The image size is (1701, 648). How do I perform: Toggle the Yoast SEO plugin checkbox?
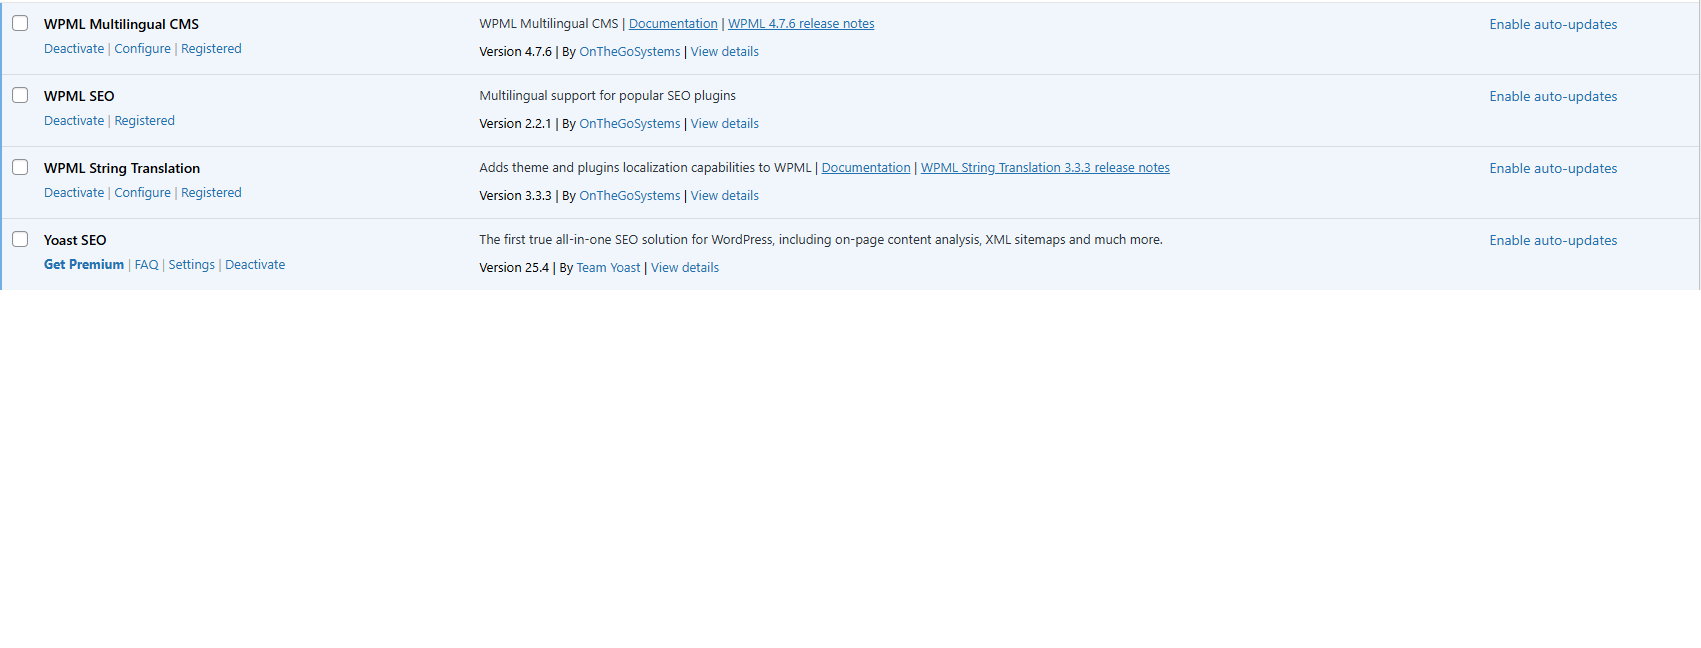pos(20,239)
